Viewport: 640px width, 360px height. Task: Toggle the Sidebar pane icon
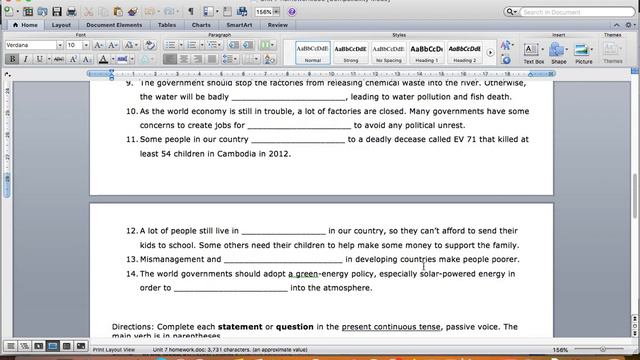209,11
